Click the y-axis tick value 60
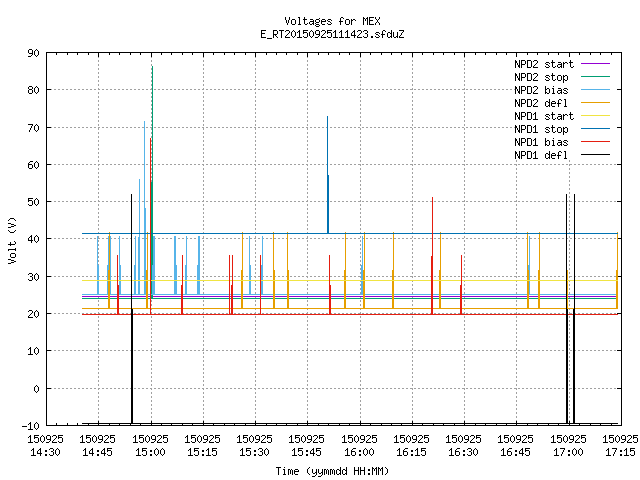 pyautogui.click(x=33, y=165)
